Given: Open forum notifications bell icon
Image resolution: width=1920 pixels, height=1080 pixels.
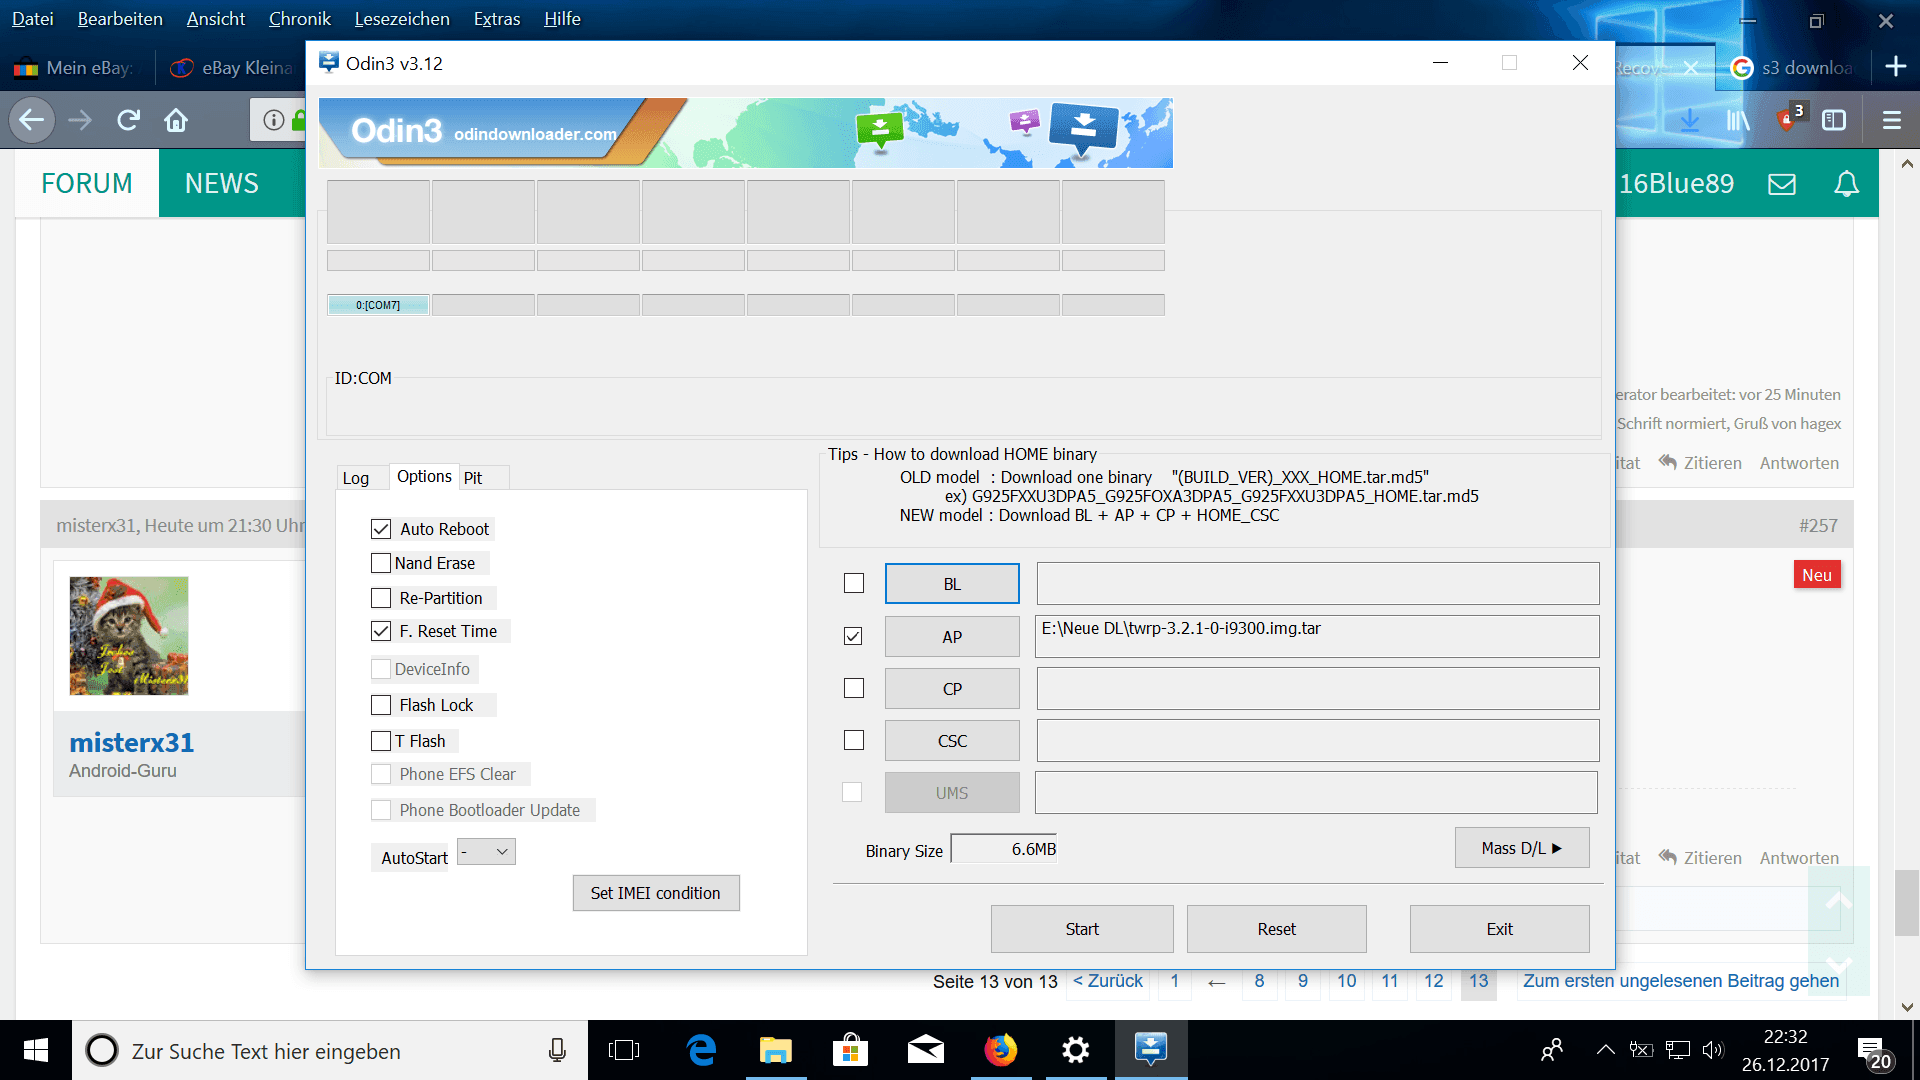Looking at the screenshot, I should [1846, 184].
